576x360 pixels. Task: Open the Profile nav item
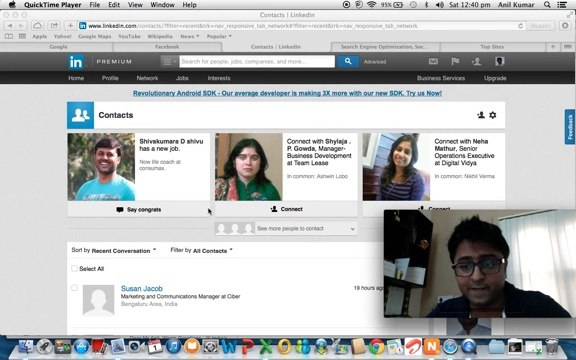(110, 78)
